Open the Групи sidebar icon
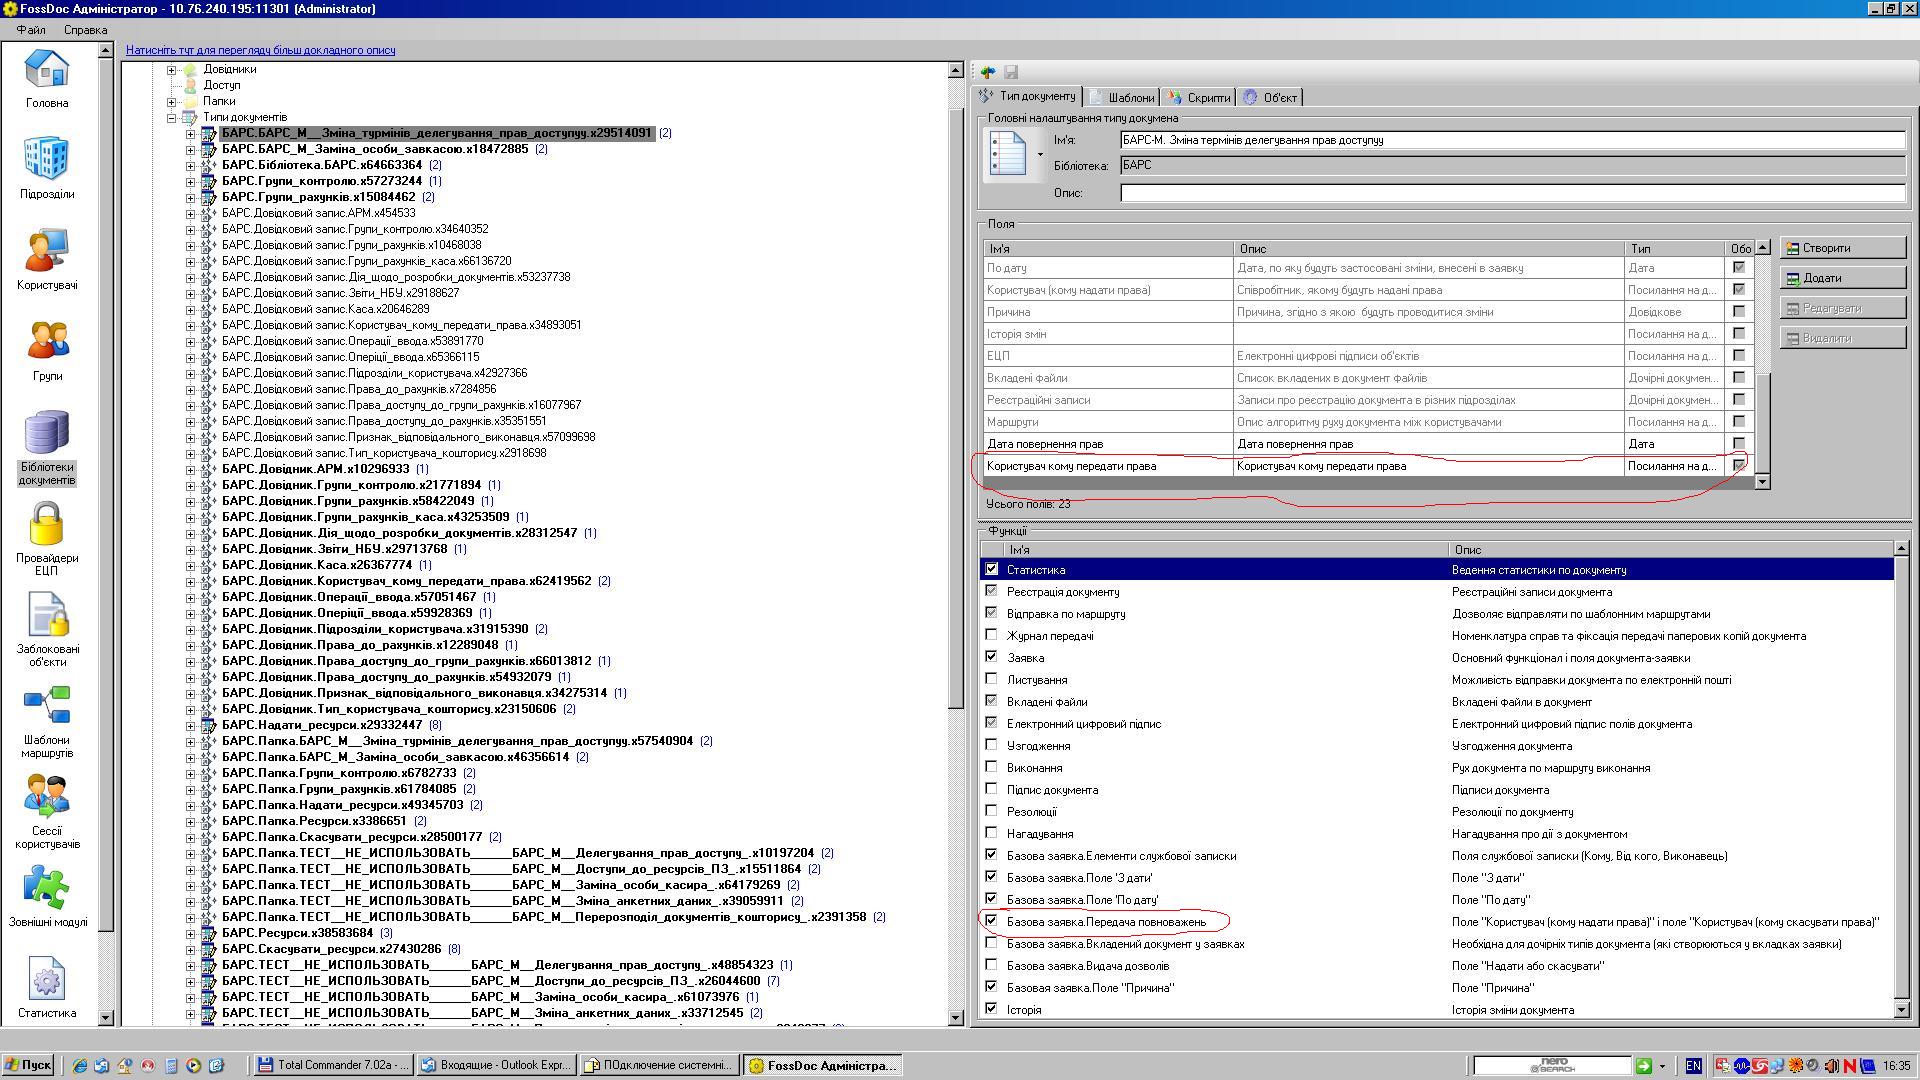This screenshot has width=1920, height=1080. [x=46, y=343]
